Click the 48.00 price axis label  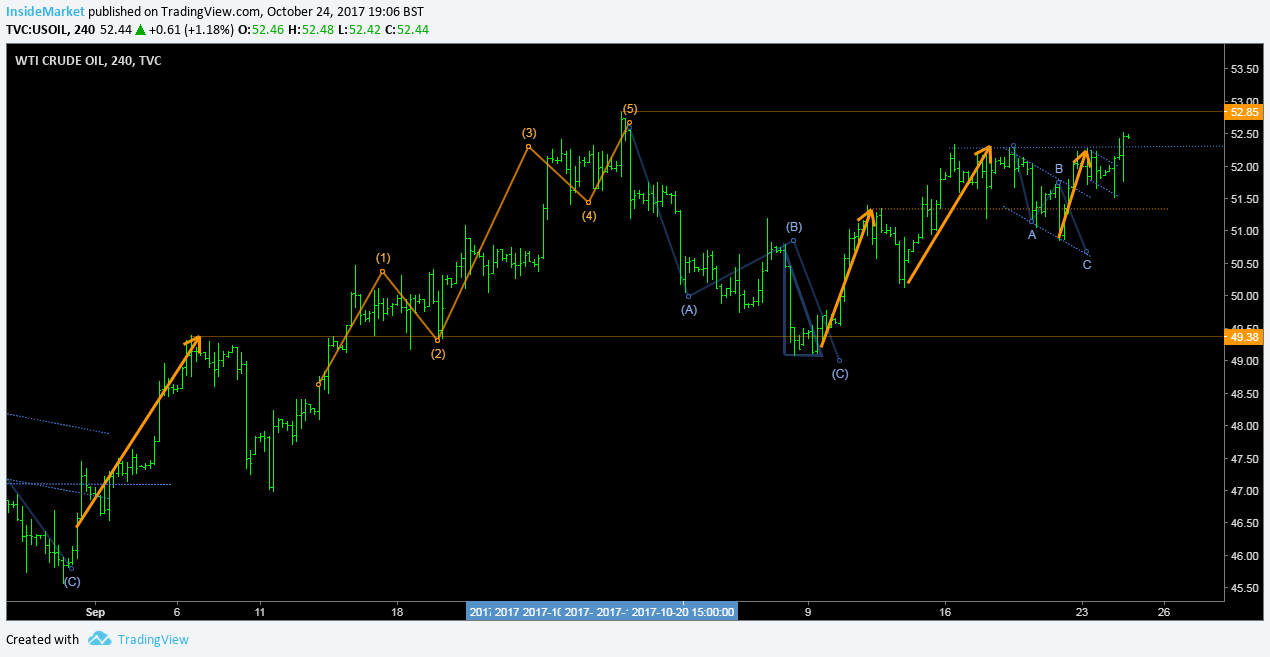(x=1243, y=427)
